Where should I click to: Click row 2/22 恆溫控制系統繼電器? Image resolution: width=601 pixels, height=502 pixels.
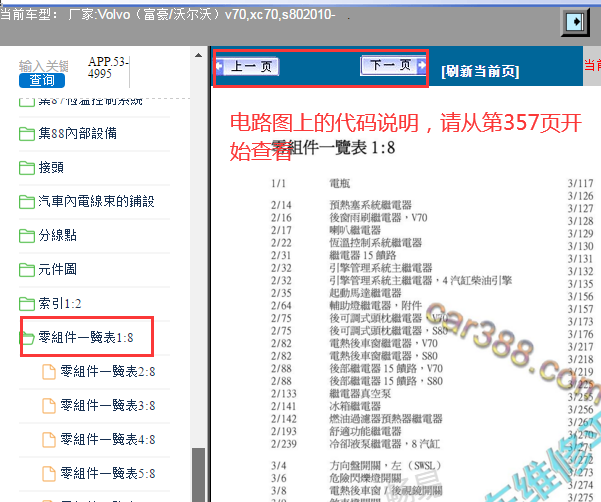(346, 243)
